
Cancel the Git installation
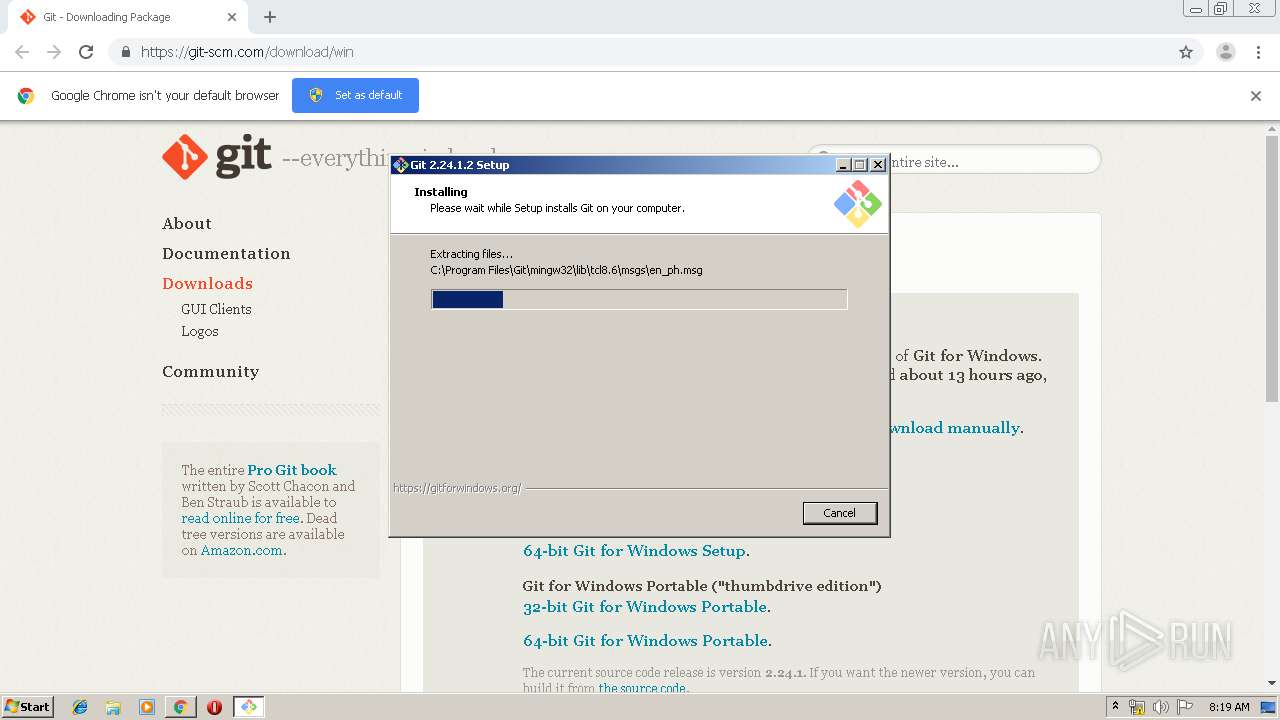(840, 513)
